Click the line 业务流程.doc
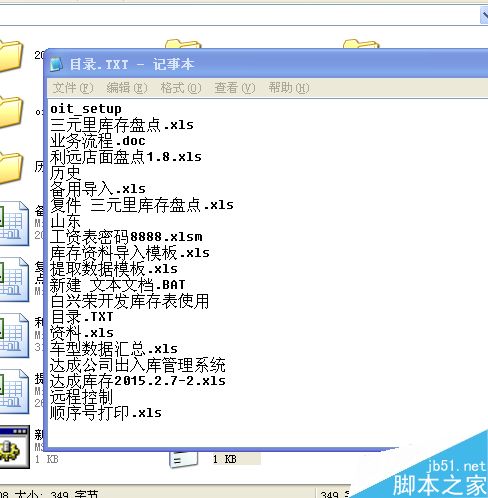Viewport: 488px width, 498px height. (98, 141)
